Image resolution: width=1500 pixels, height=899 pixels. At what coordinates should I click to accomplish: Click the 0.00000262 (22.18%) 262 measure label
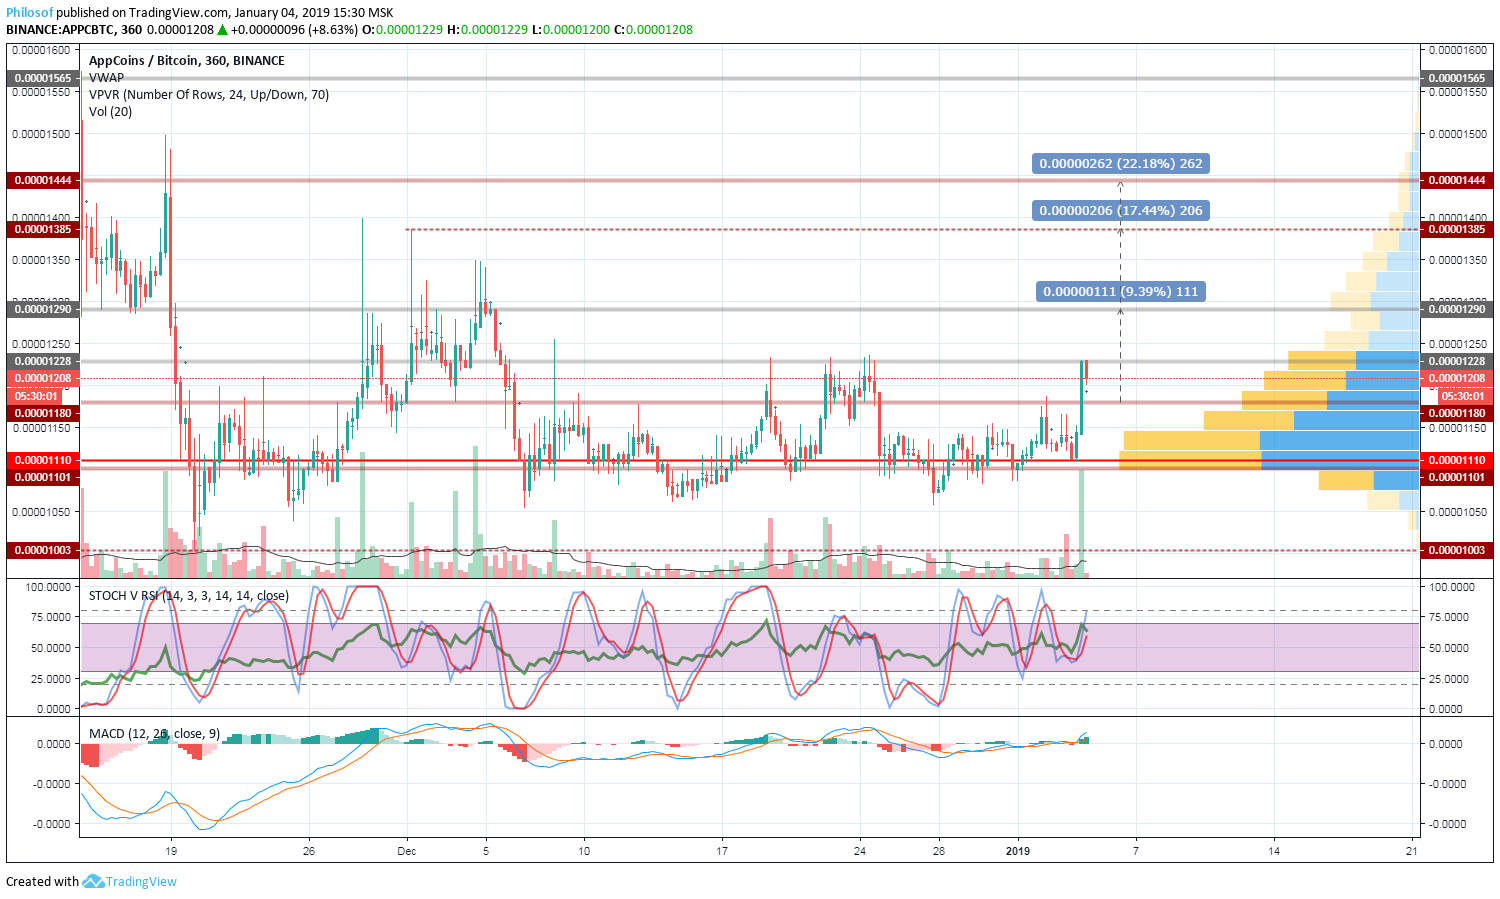(1121, 163)
